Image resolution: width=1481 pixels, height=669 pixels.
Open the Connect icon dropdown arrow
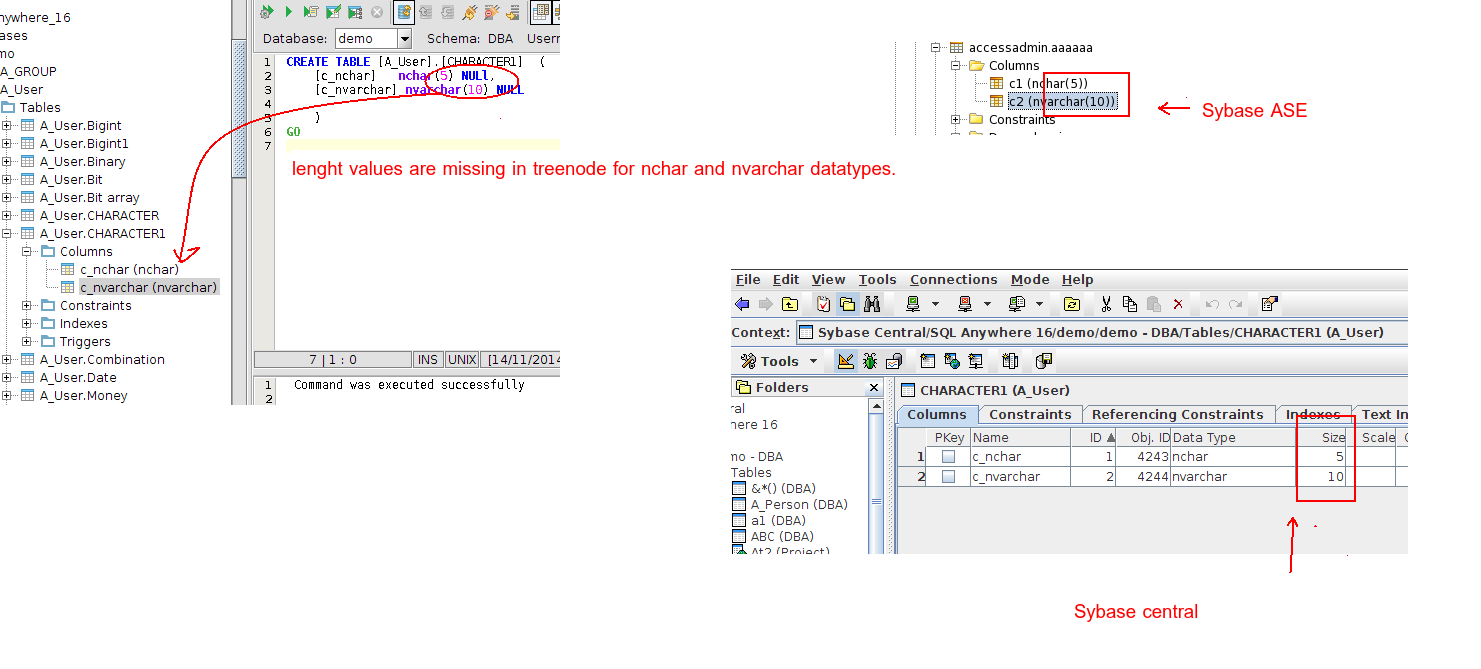tap(935, 304)
